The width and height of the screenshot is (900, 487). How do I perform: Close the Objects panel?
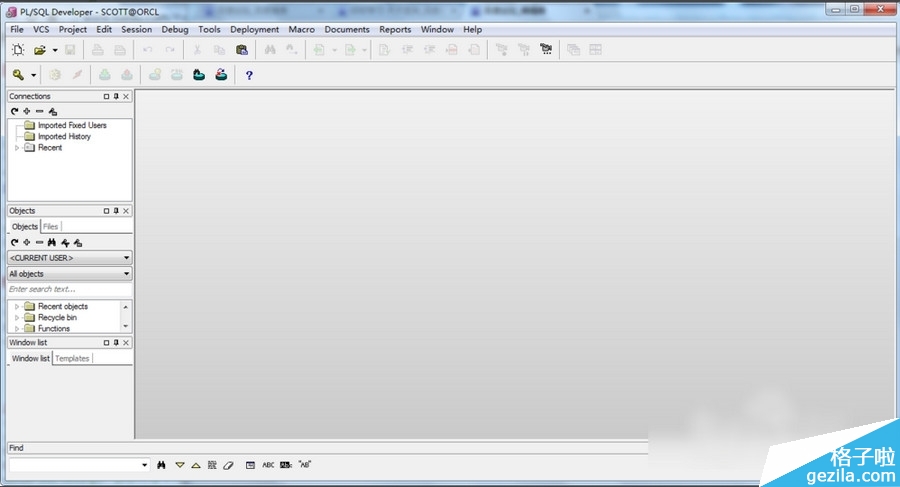(x=126, y=211)
